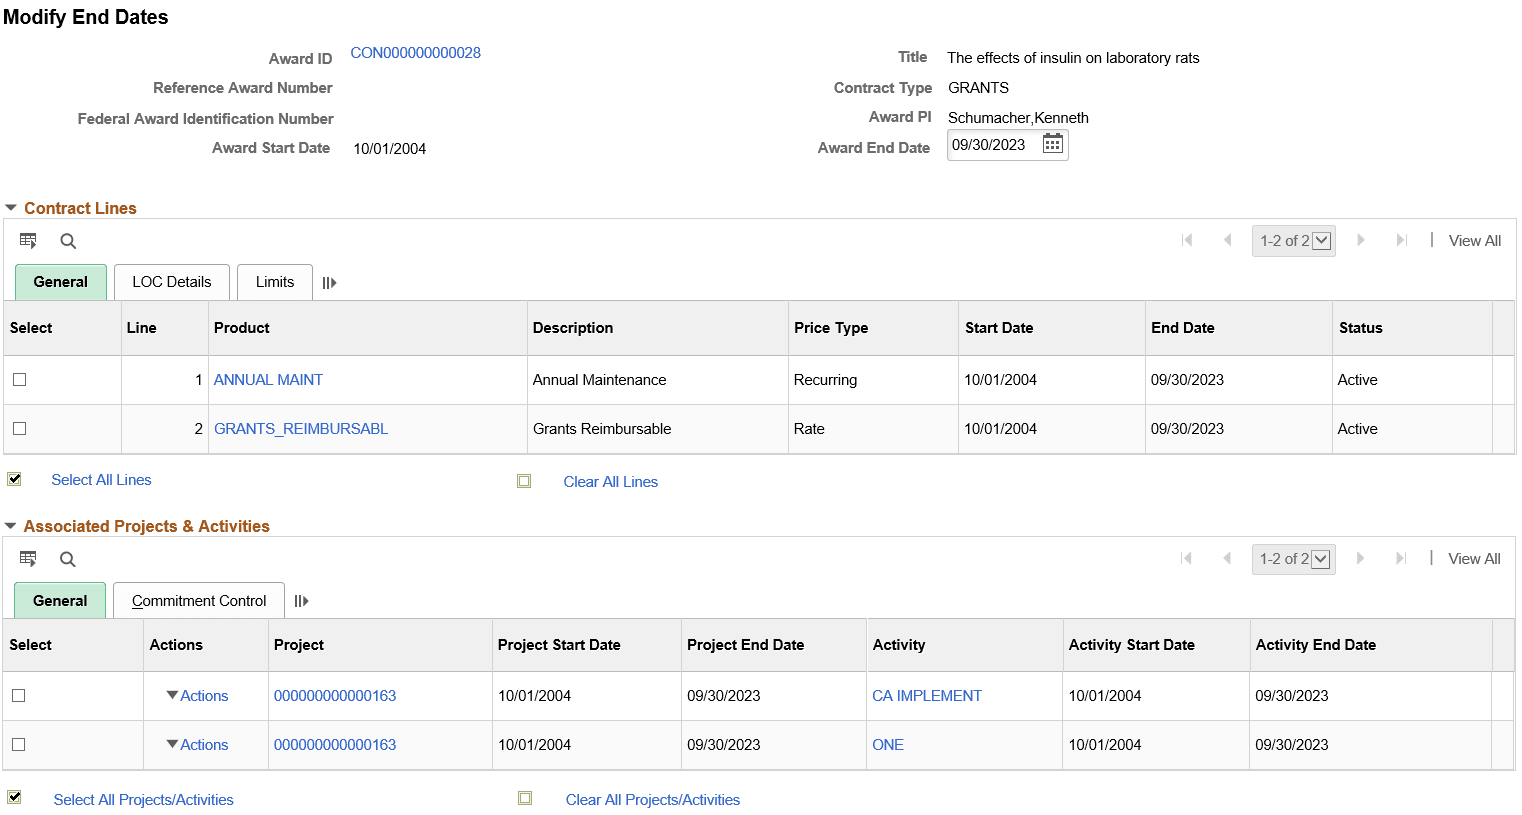Switch to the LOC Details tab

[171, 281]
